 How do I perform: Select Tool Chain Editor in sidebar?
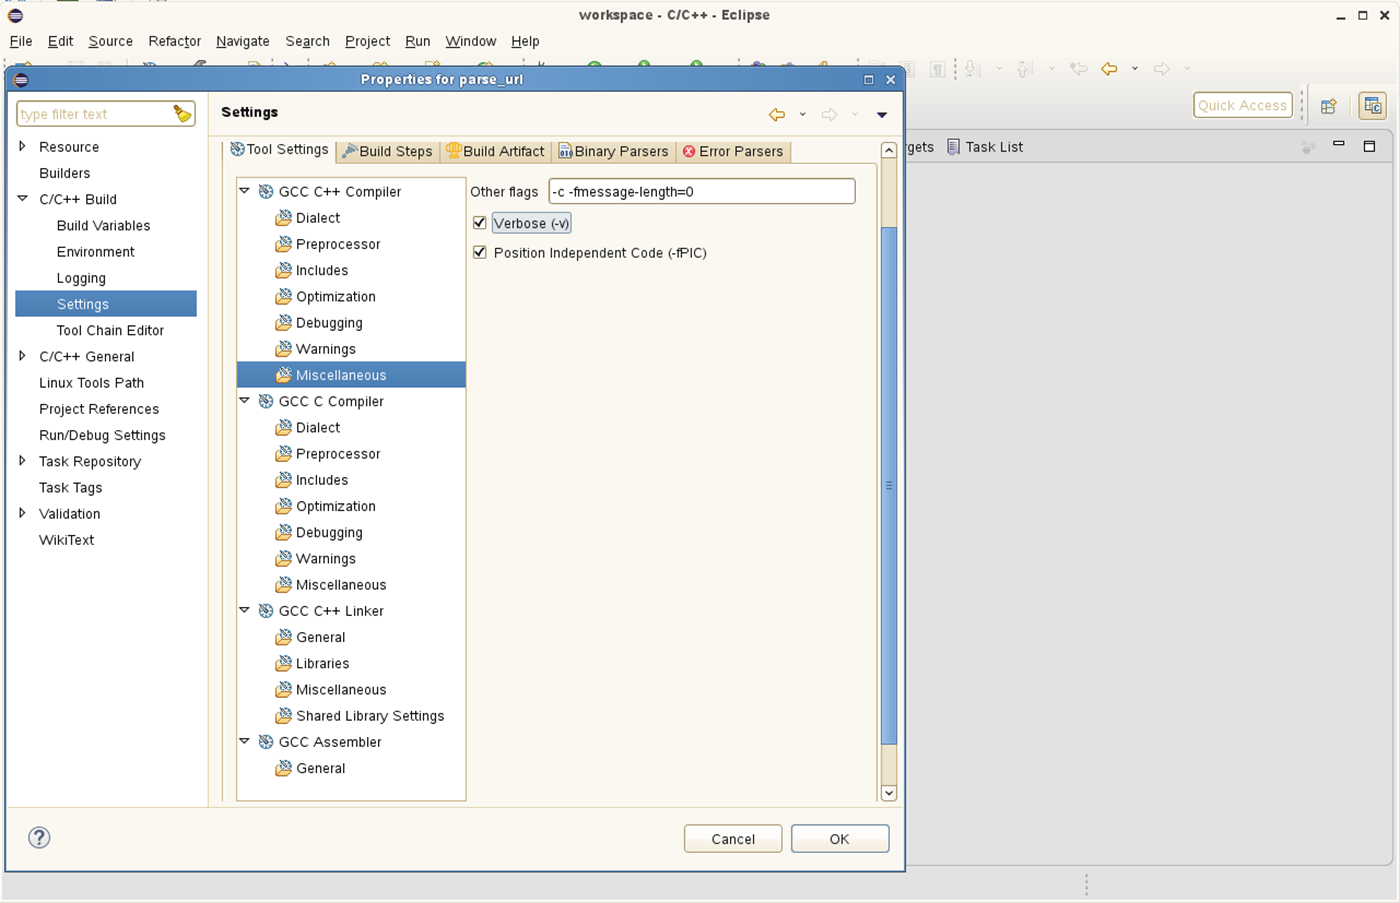[x=110, y=330]
